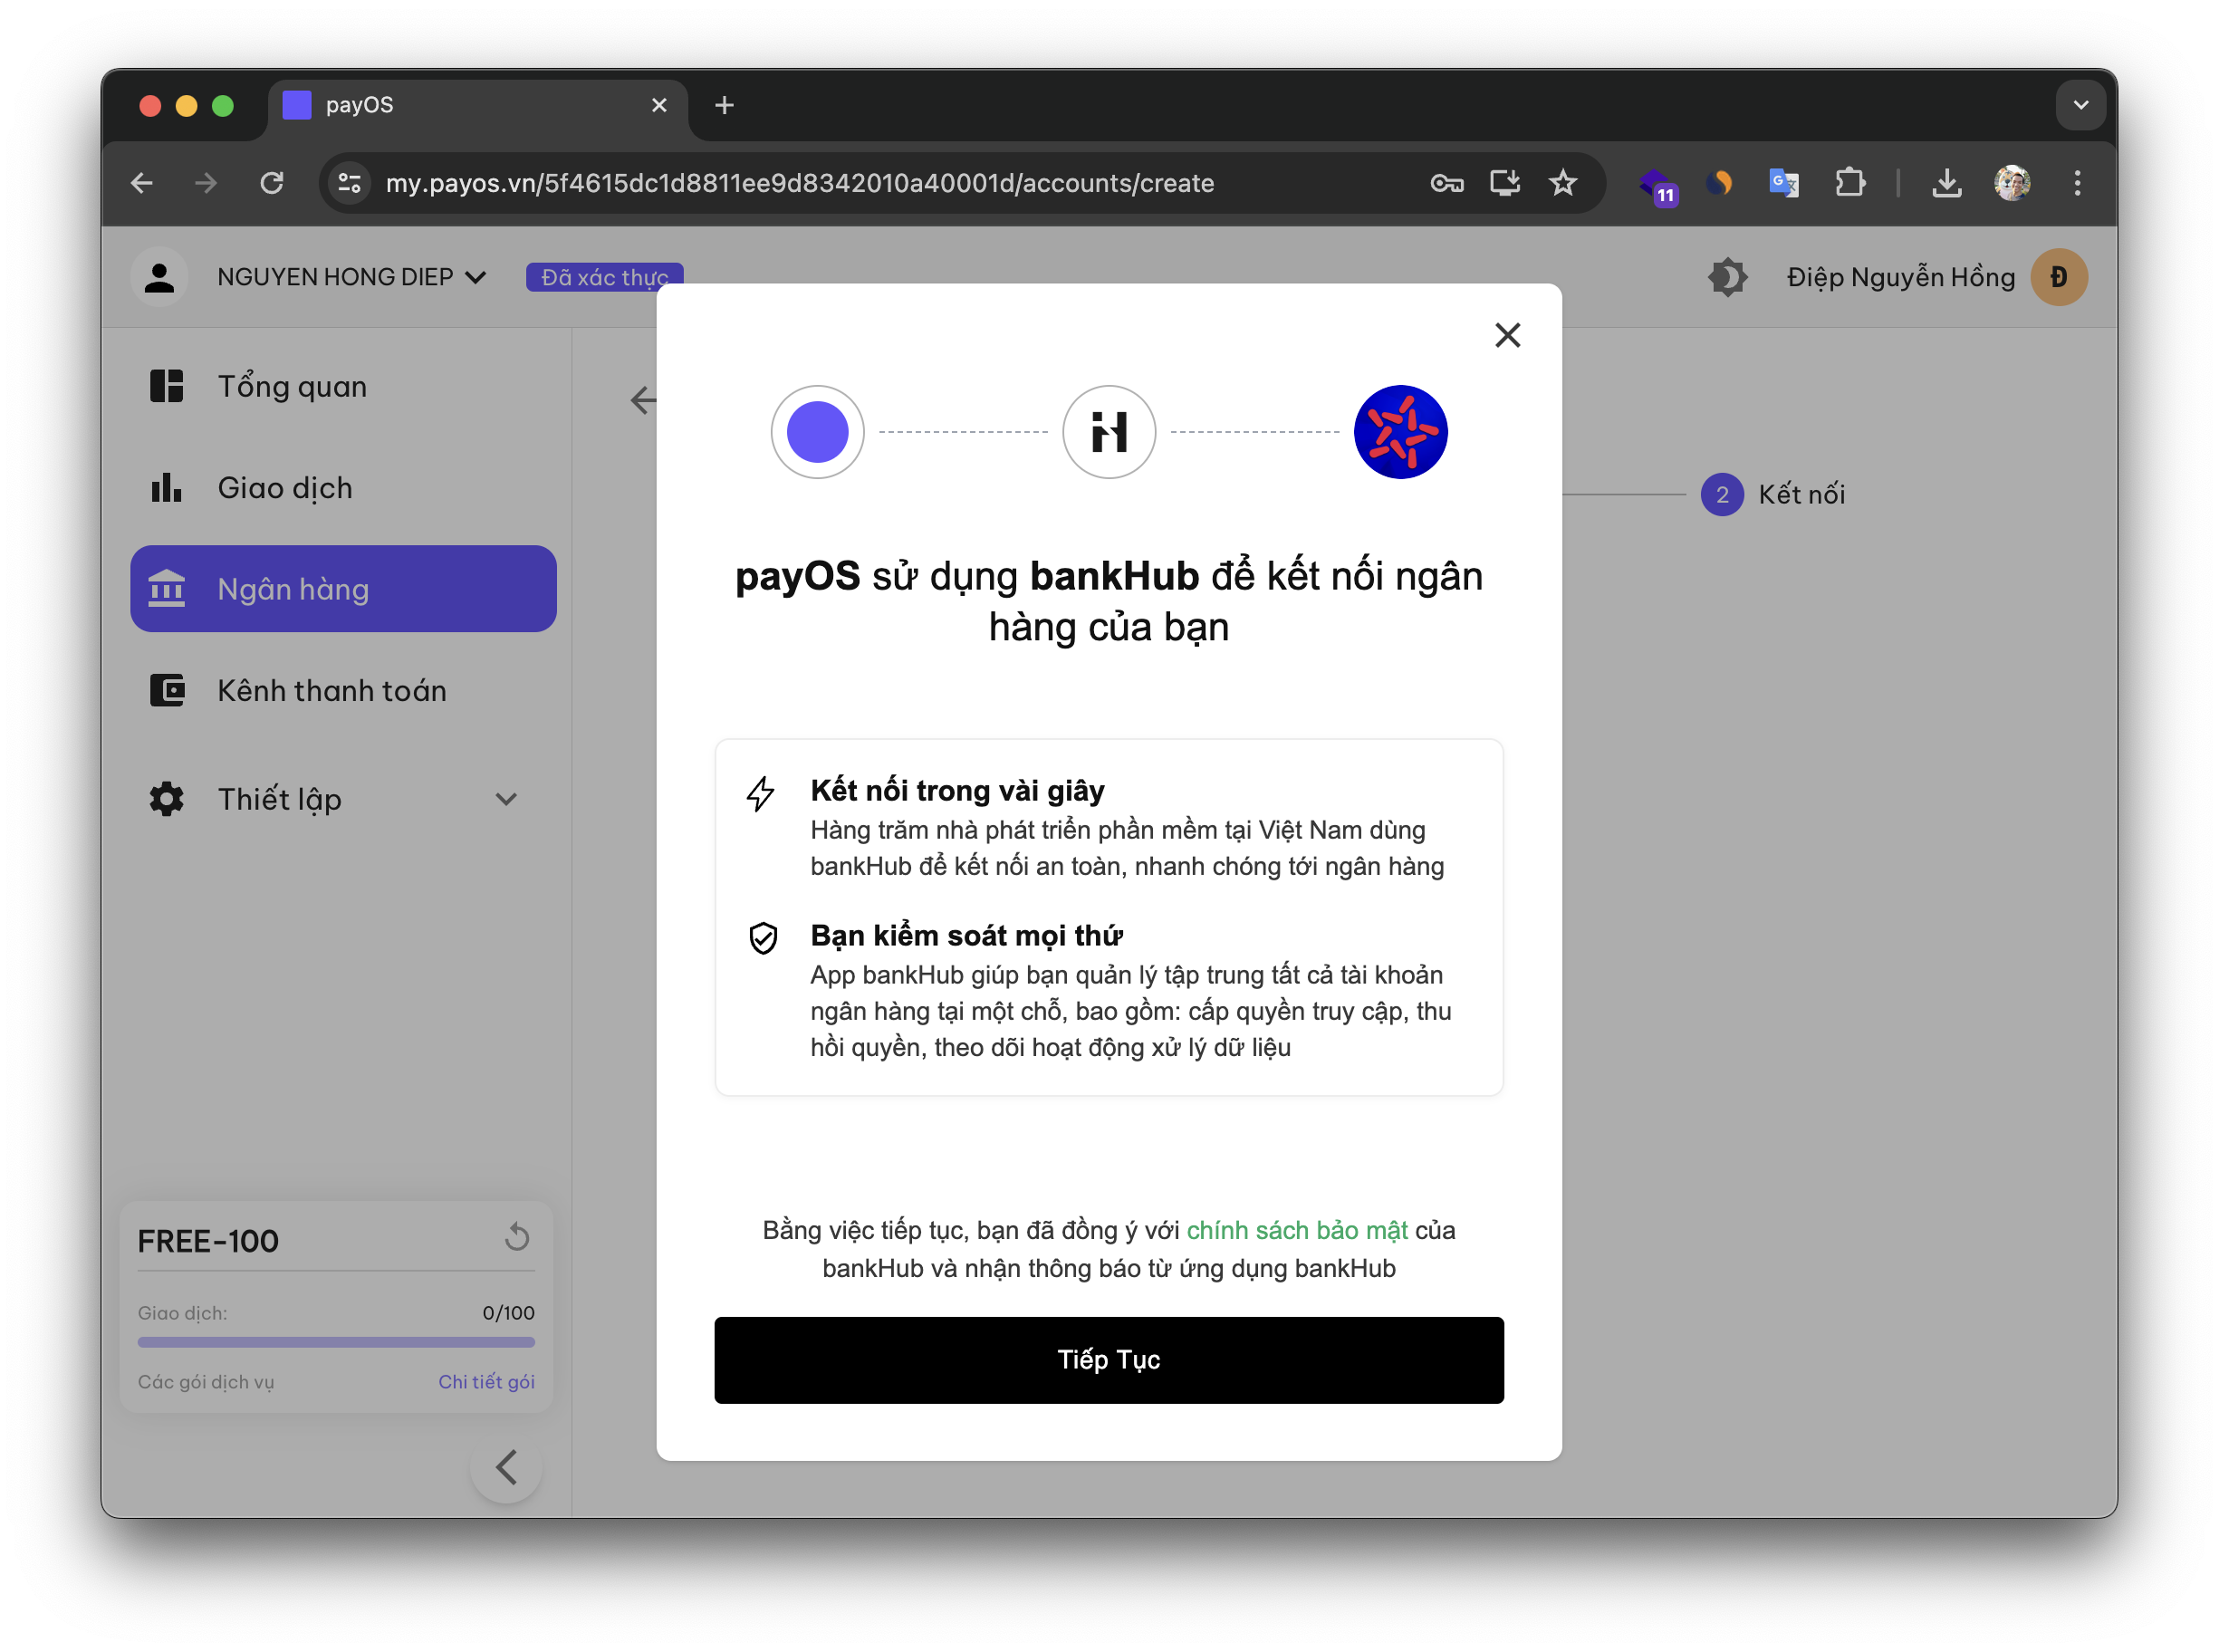Select step 2 Kết nối

[1773, 494]
